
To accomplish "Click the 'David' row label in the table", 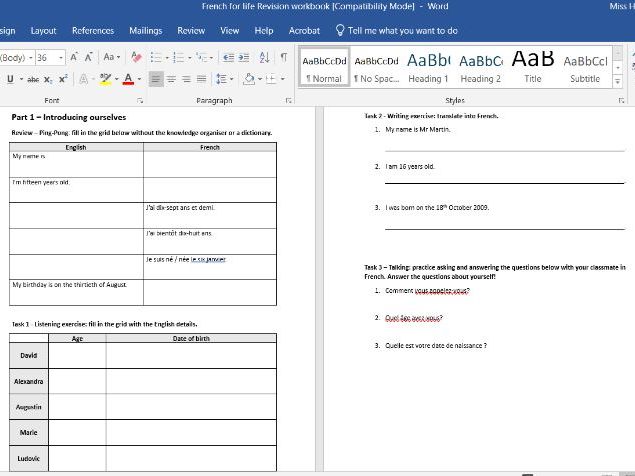I will coord(28,355).
